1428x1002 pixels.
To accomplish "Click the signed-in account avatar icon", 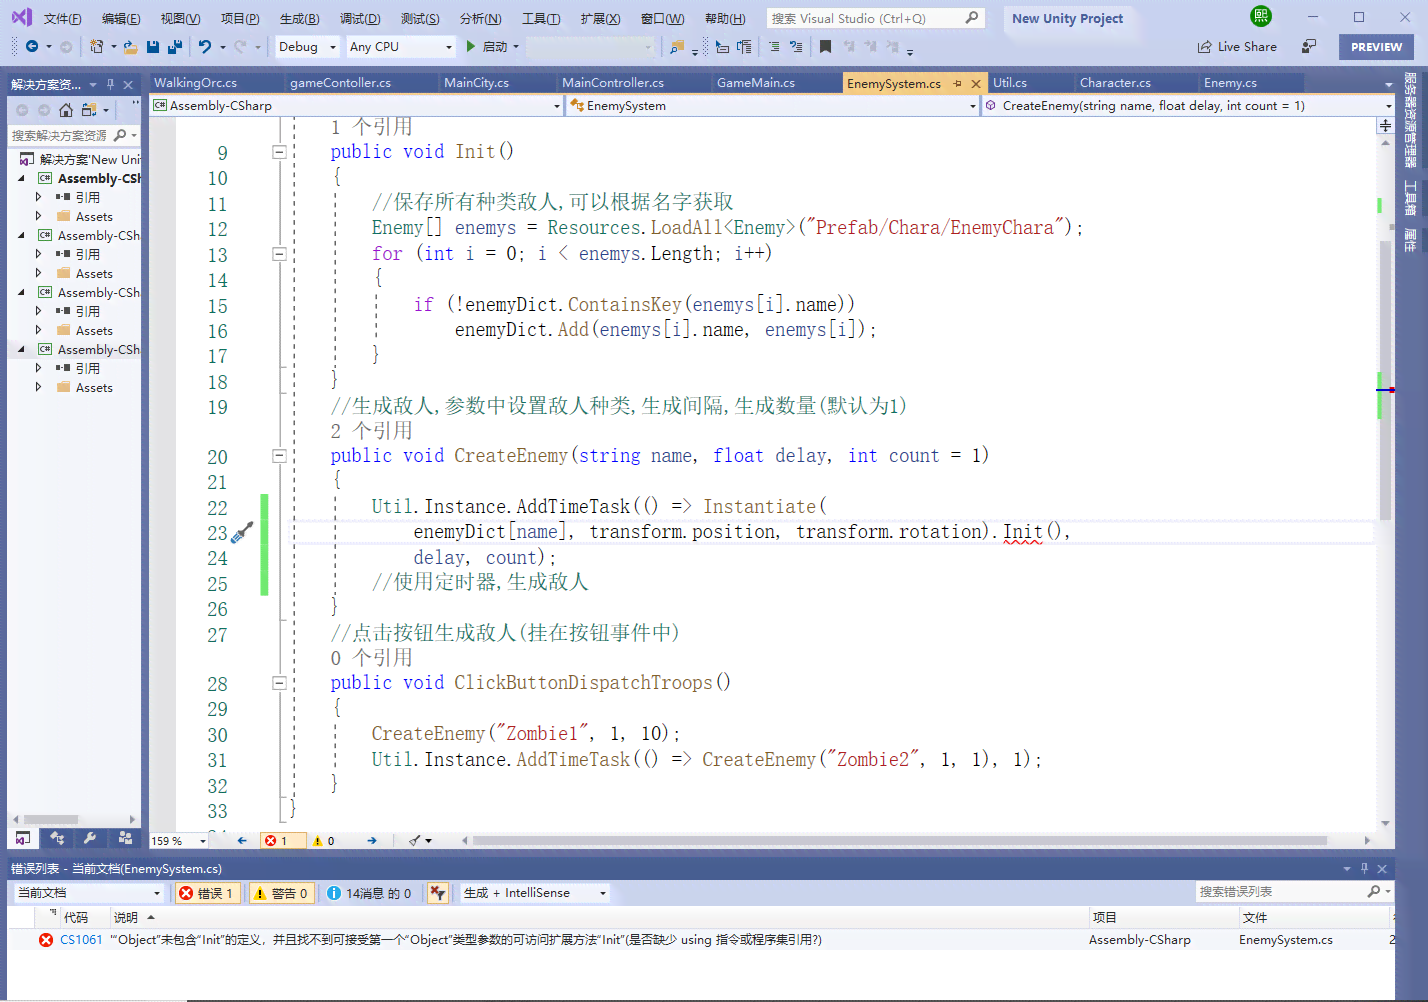I will [1261, 16].
